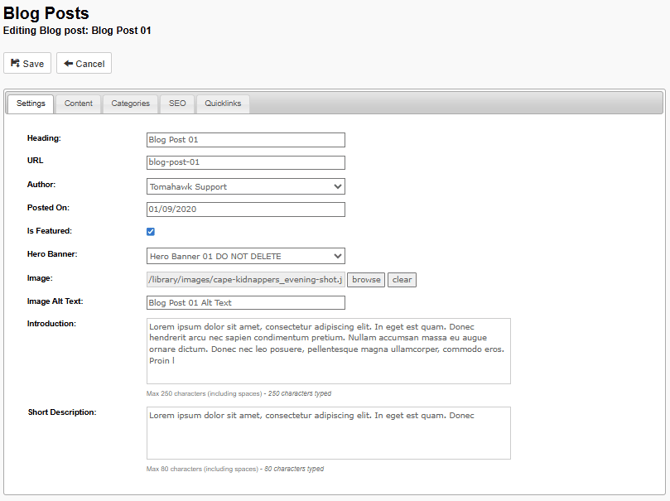Image resolution: width=670 pixels, height=501 pixels.
Task: Switch to the Content tab
Action: (x=78, y=104)
